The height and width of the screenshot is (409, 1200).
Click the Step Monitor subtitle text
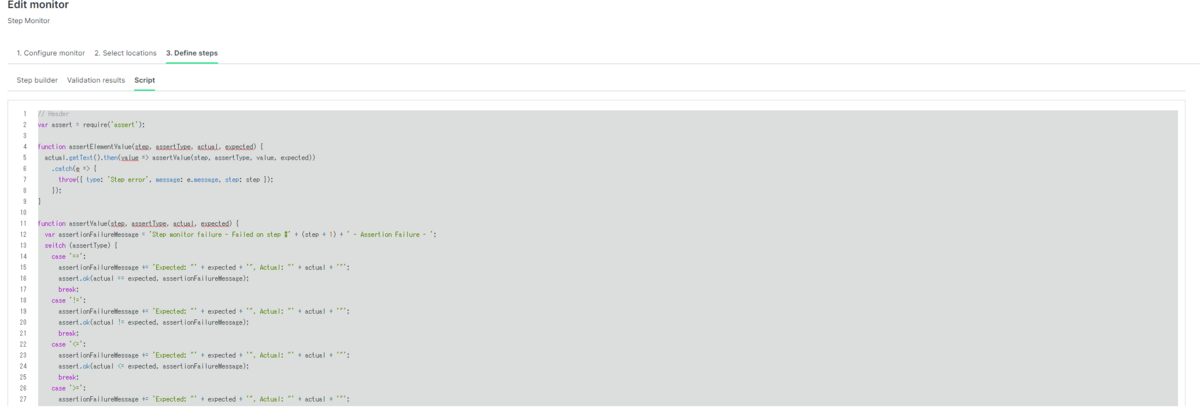28,20
